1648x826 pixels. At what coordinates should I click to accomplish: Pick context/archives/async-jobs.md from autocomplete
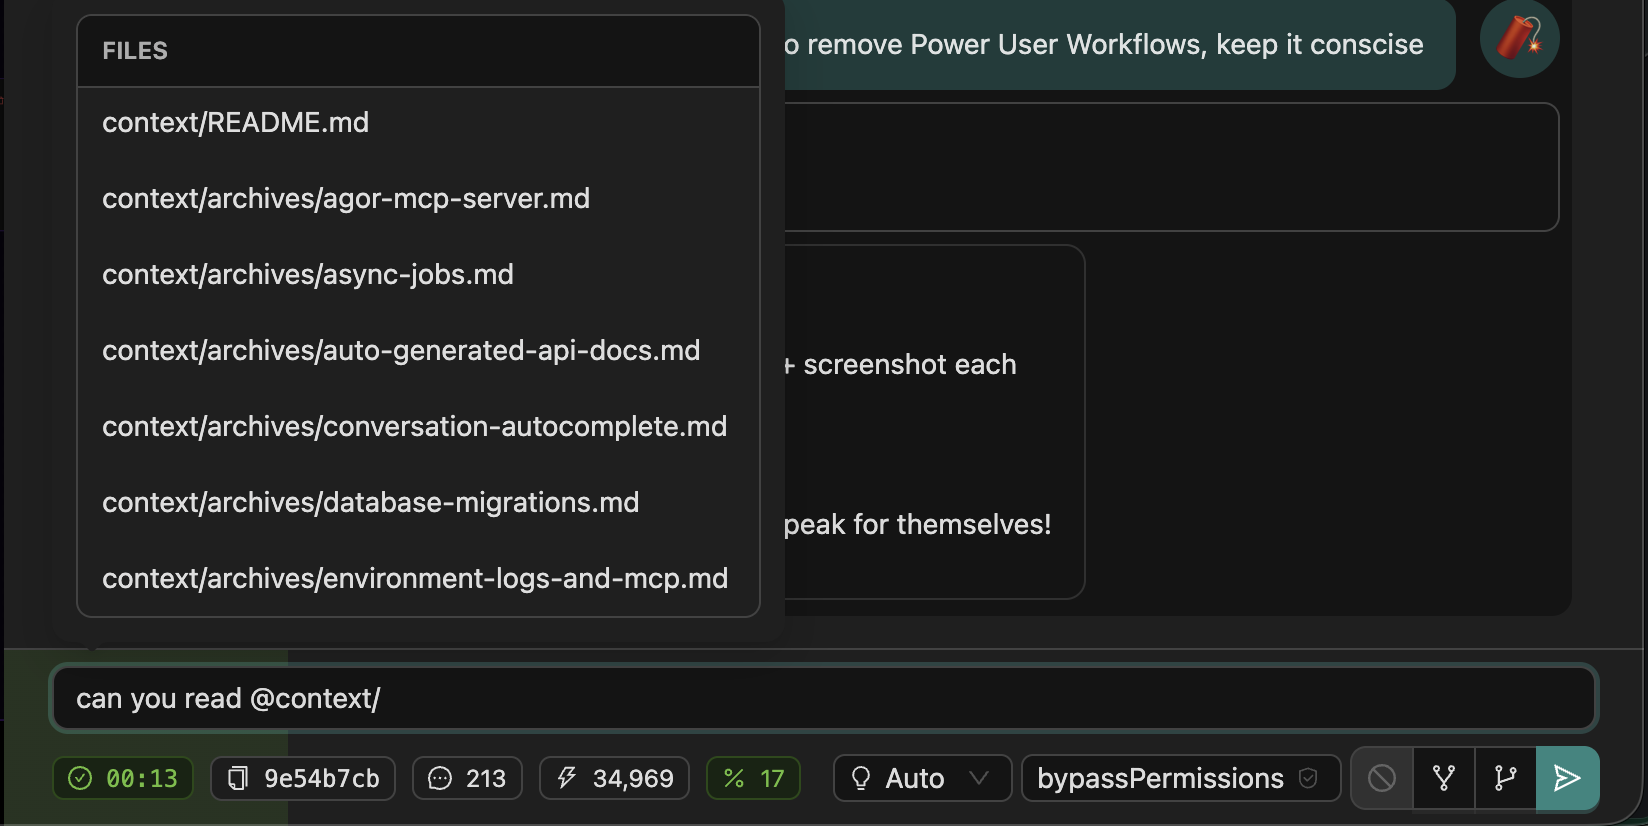[418, 275]
